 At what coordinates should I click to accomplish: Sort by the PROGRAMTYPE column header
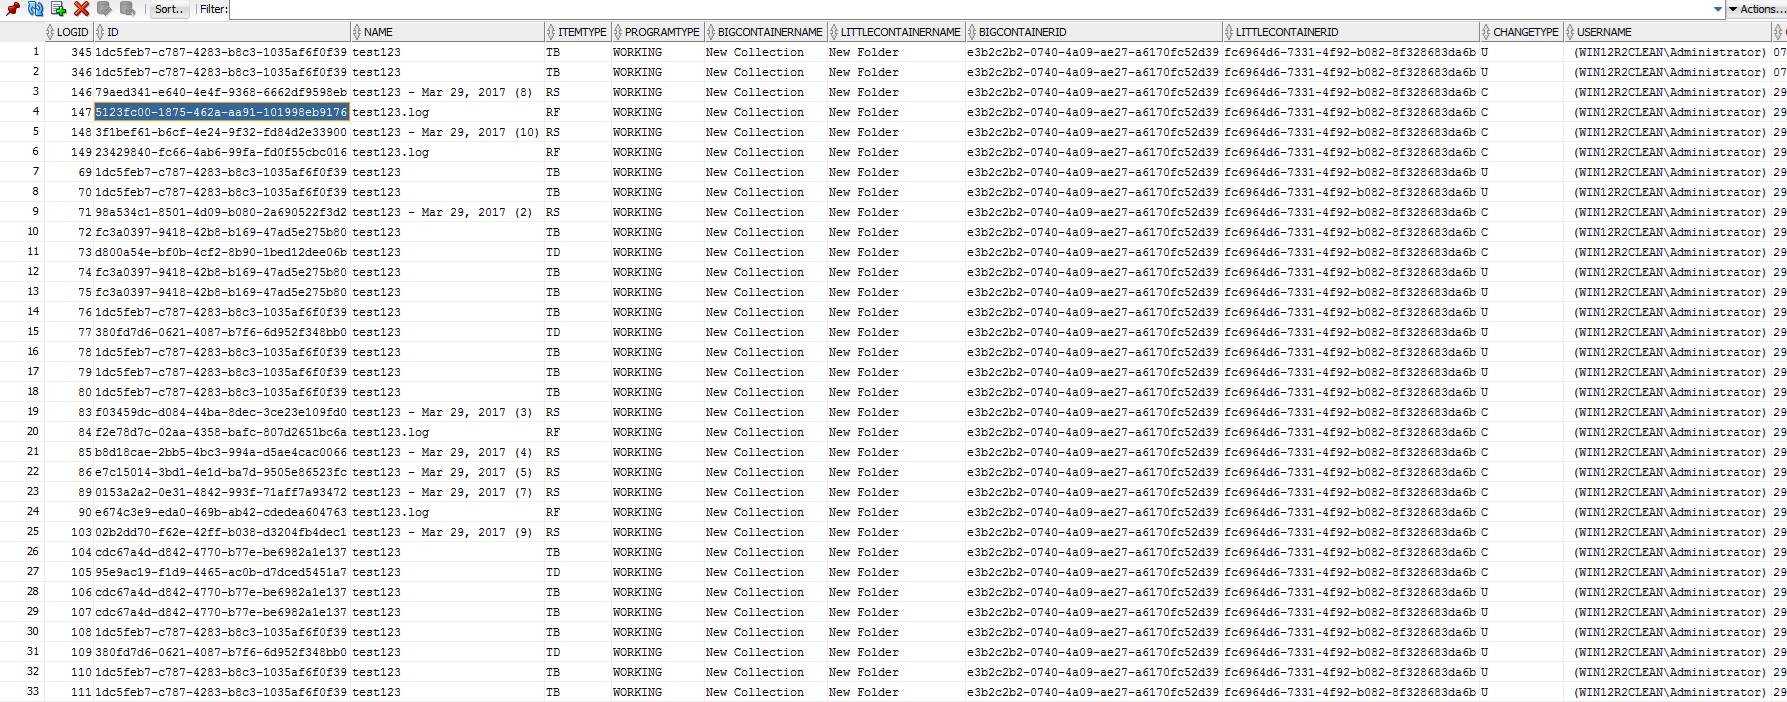657,32
